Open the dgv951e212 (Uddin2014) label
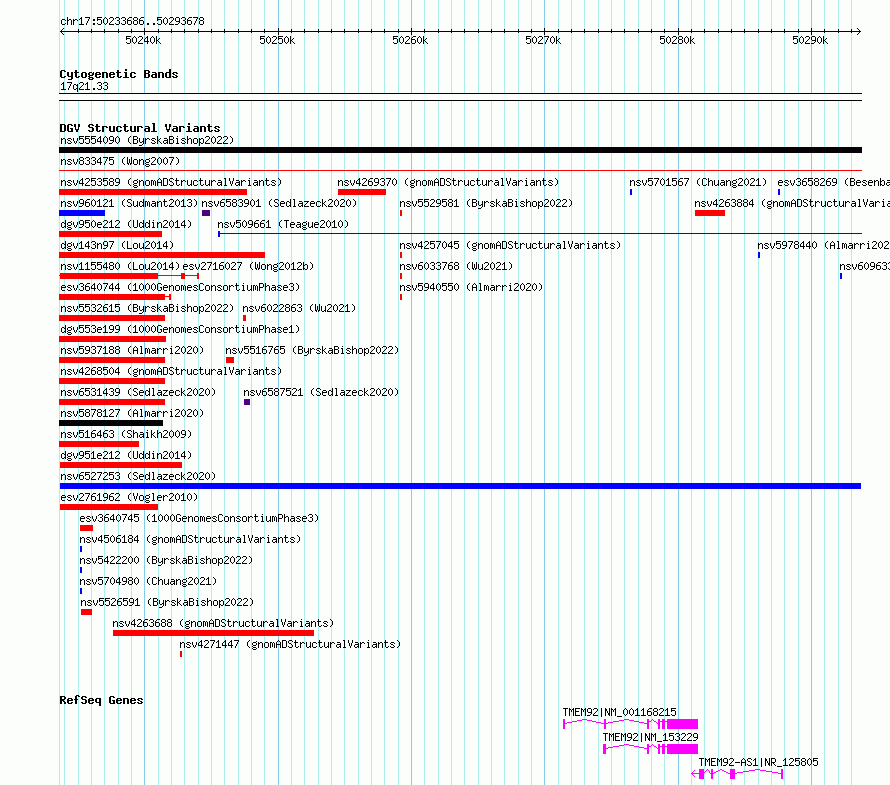The height and width of the screenshot is (785, 890). tap(126, 455)
